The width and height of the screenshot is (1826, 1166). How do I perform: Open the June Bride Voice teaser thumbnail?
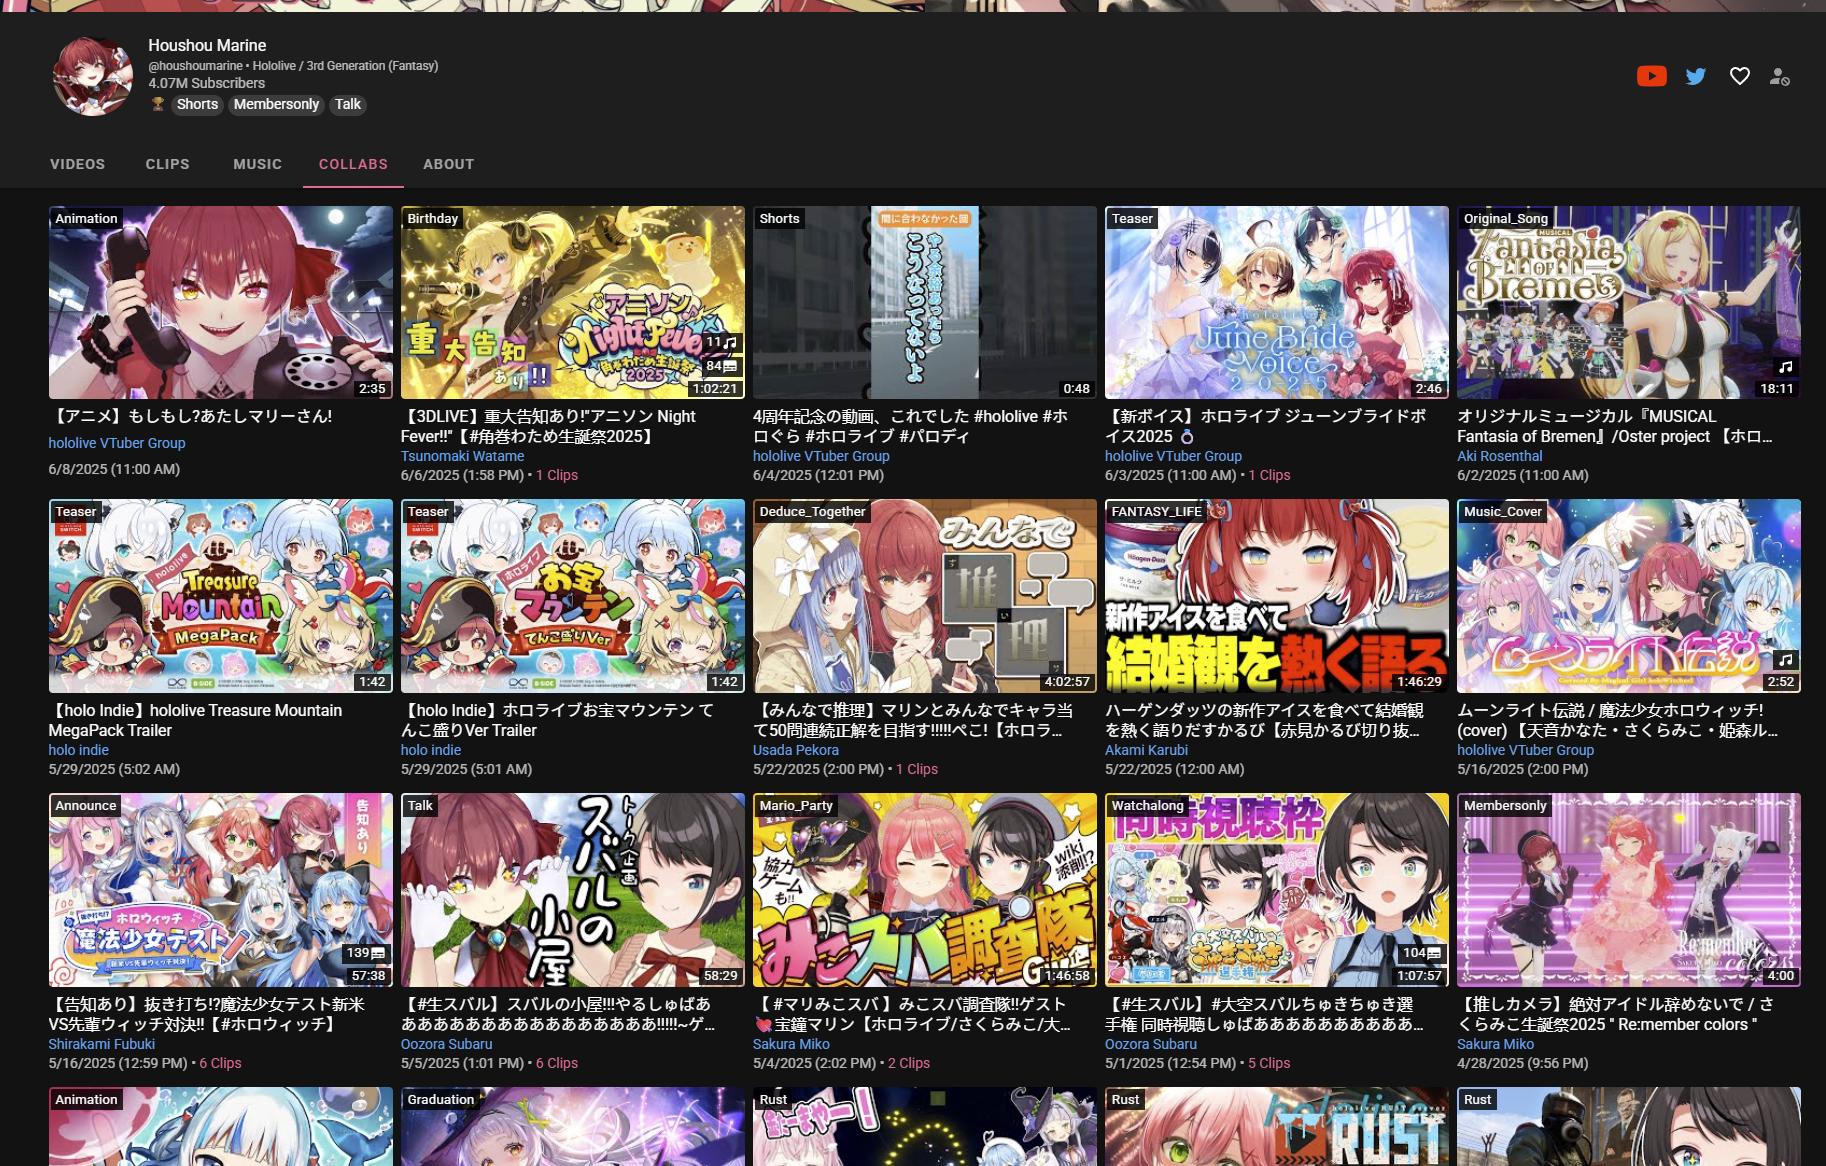[x=1277, y=303]
